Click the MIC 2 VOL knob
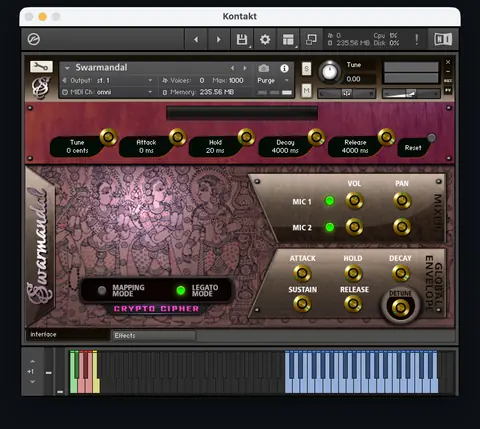This screenshot has height=429, width=480. 354,227
